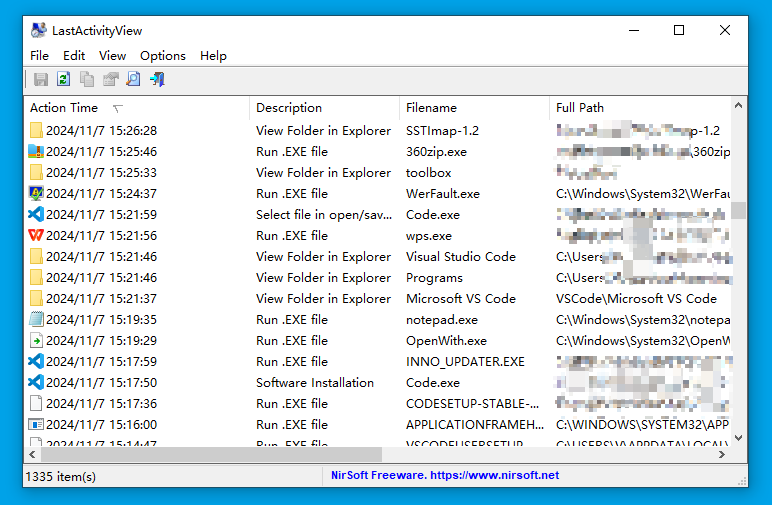Sort by the Description column header
The width and height of the screenshot is (772, 505).
click(325, 108)
